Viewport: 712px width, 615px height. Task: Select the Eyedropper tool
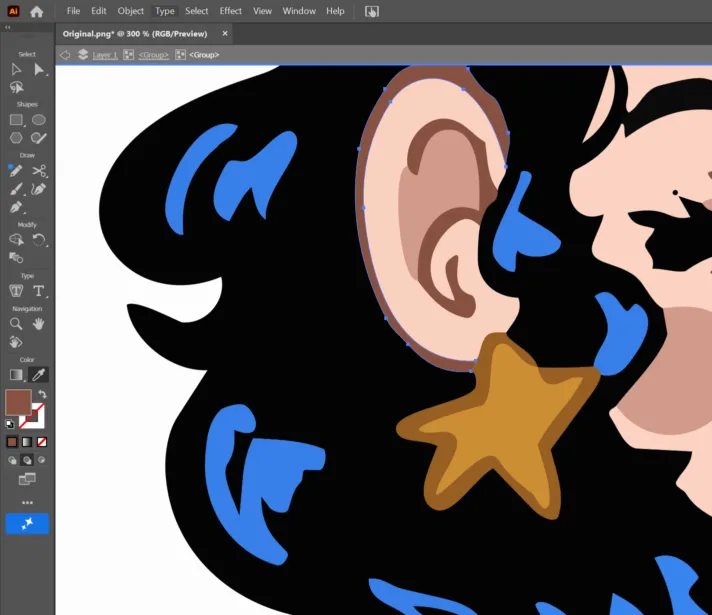pos(39,375)
